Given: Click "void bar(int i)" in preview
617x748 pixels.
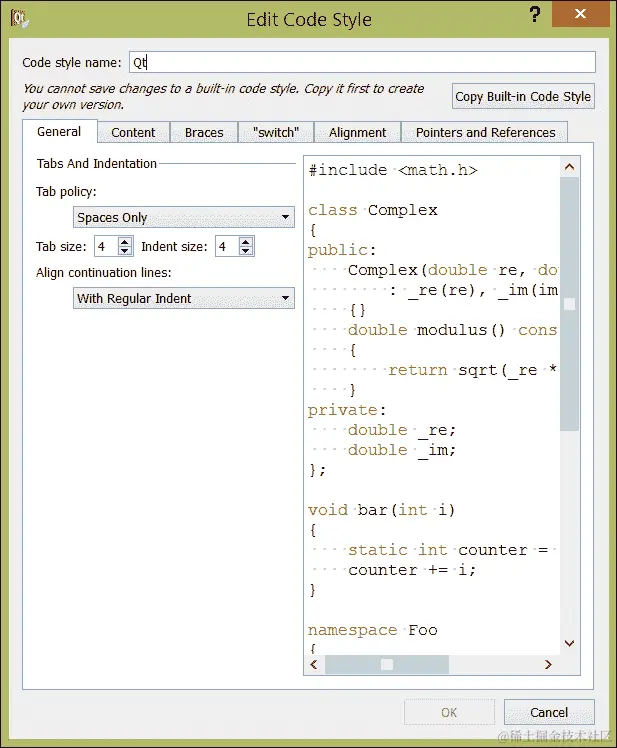Looking at the screenshot, I should click(382, 510).
